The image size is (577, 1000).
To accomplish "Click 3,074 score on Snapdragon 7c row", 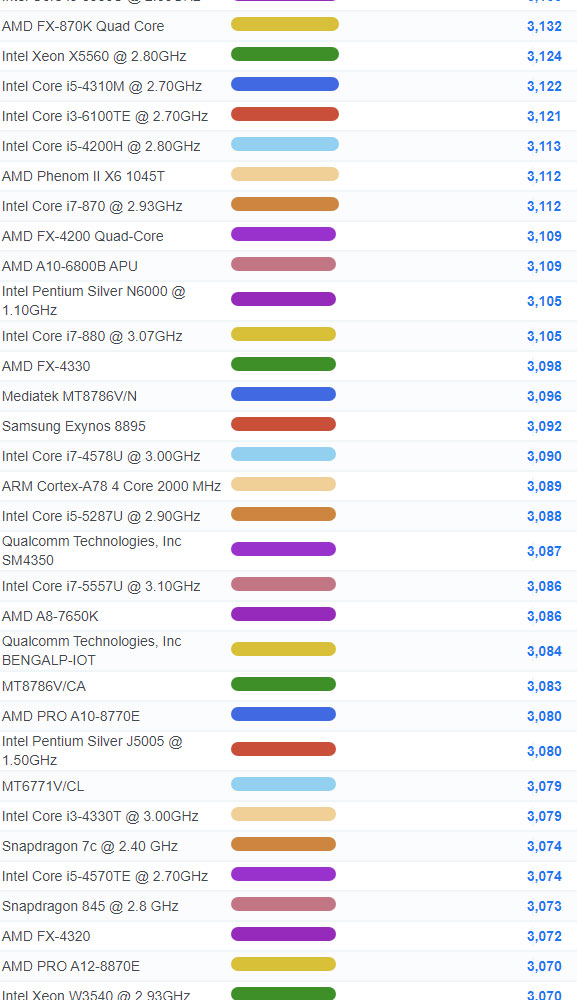I will point(544,846).
